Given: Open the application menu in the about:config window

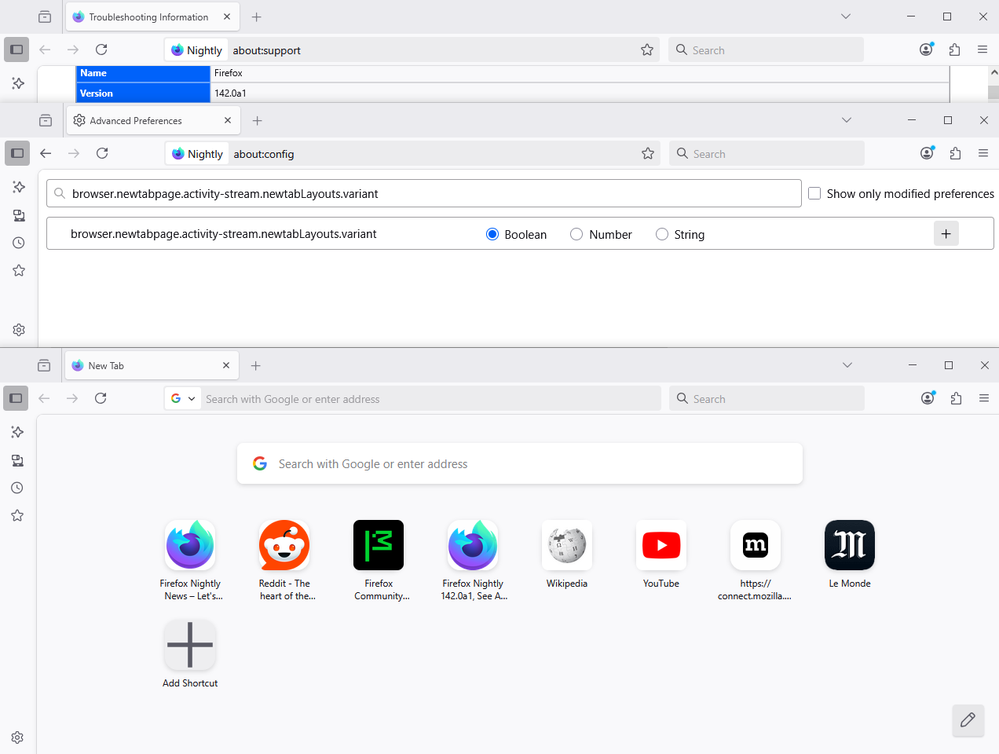Looking at the screenshot, I should [x=983, y=154].
